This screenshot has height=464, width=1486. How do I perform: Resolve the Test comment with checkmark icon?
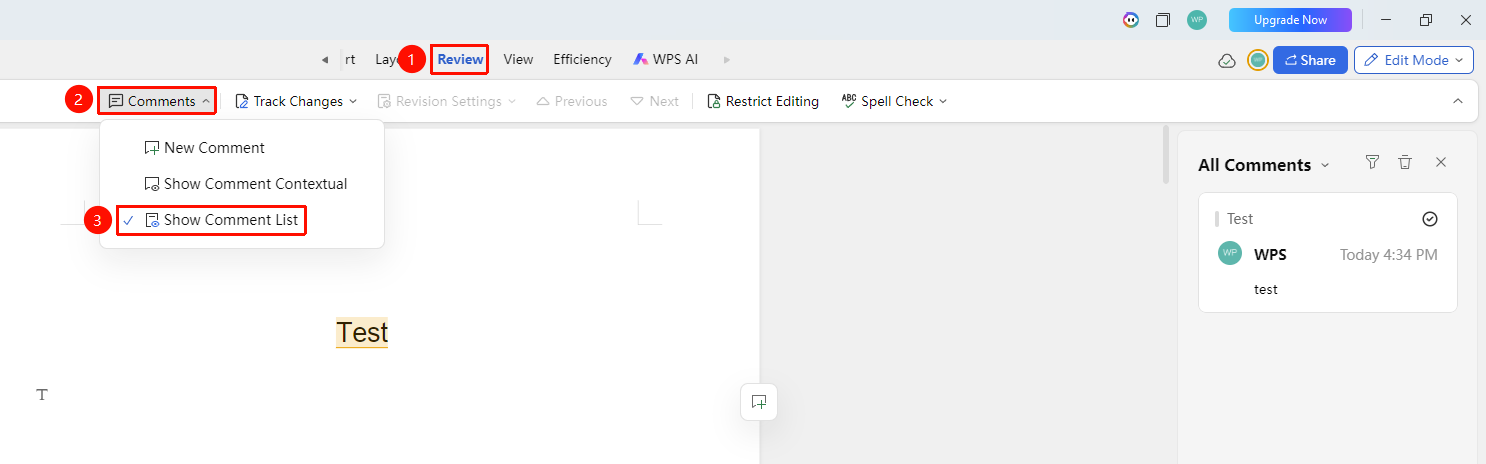[1429, 219]
